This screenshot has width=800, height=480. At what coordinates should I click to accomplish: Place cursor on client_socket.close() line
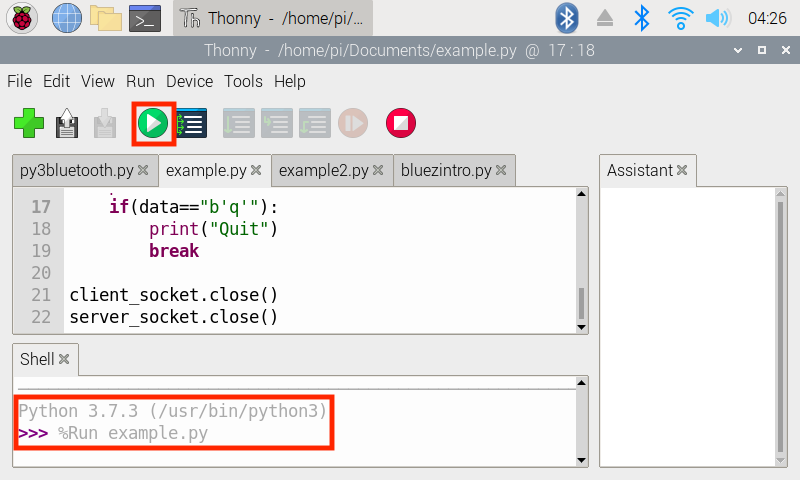coord(173,295)
